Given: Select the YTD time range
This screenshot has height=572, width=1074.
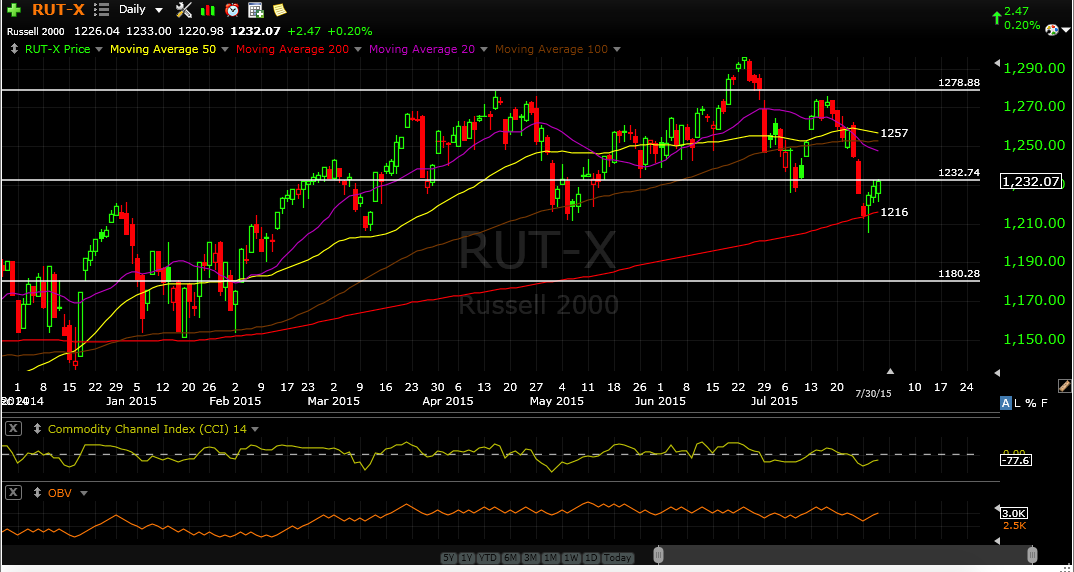Looking at the screenshot, I should 488,558.
